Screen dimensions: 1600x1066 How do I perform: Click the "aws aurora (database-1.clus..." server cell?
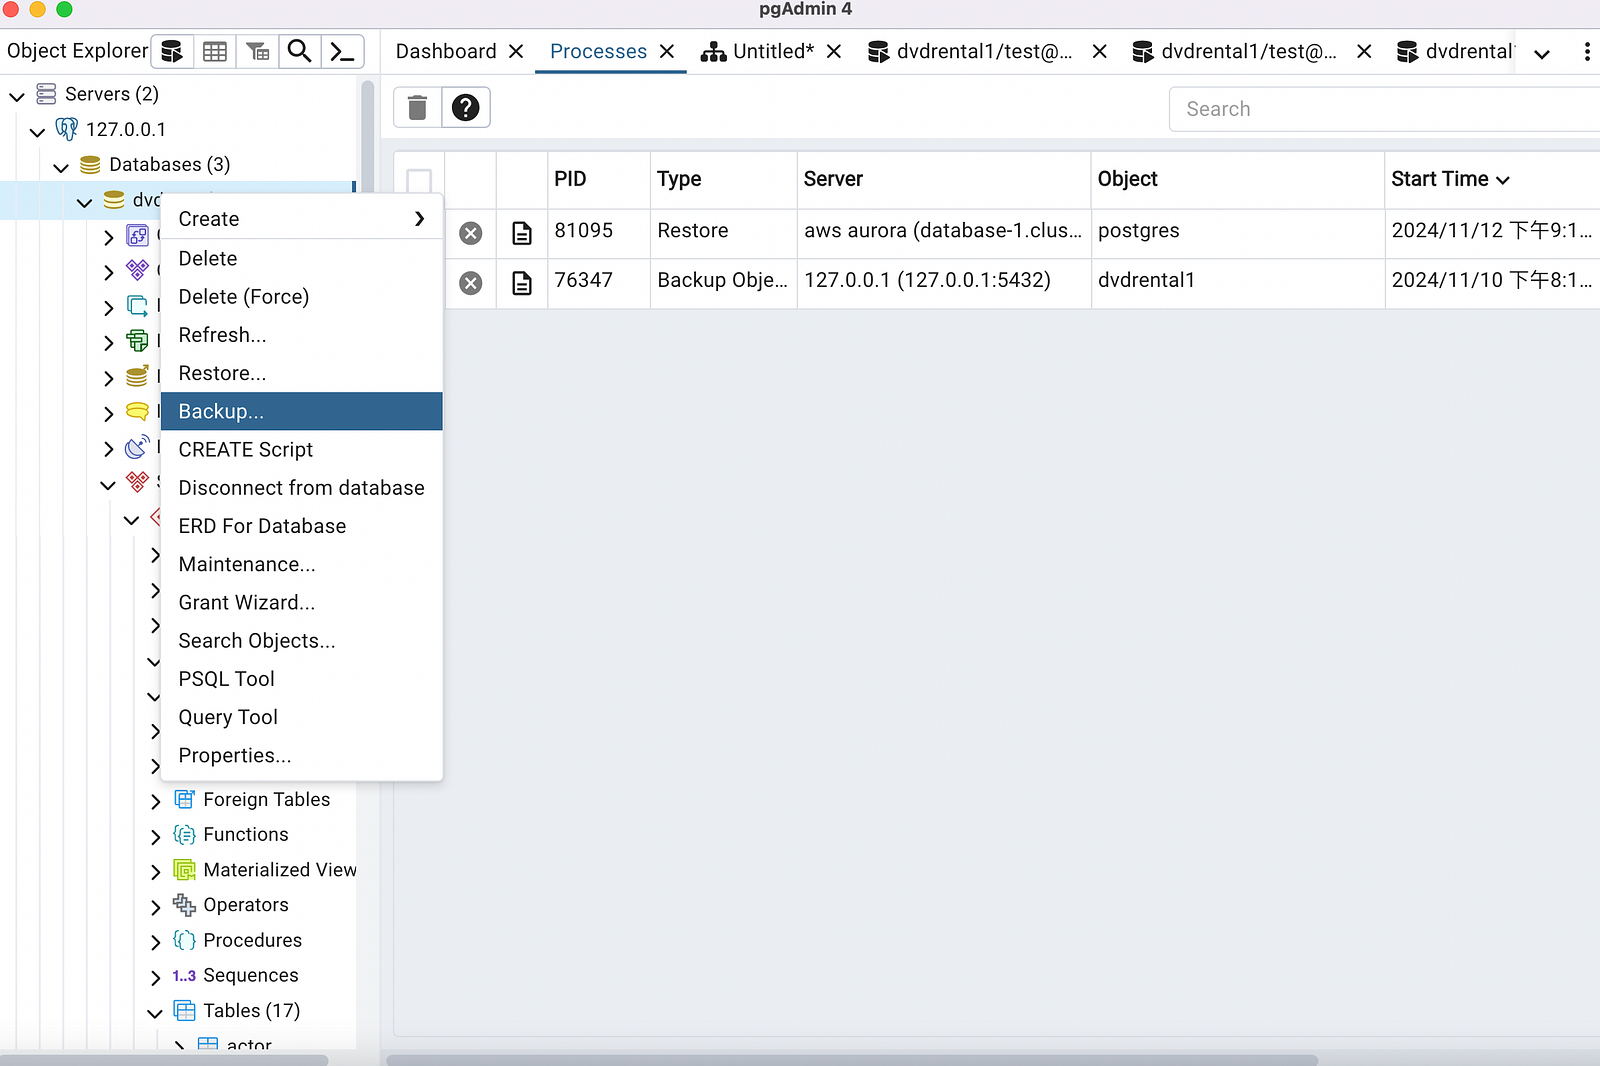943,231
